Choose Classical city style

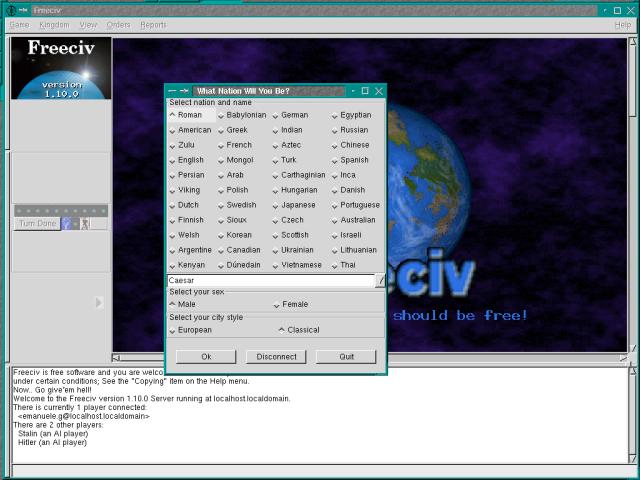point(299,330)
